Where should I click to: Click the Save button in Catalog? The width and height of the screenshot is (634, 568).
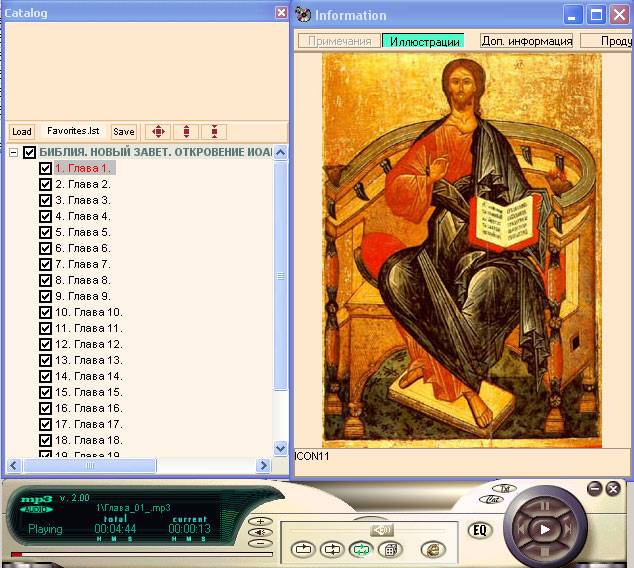(124, 131)
